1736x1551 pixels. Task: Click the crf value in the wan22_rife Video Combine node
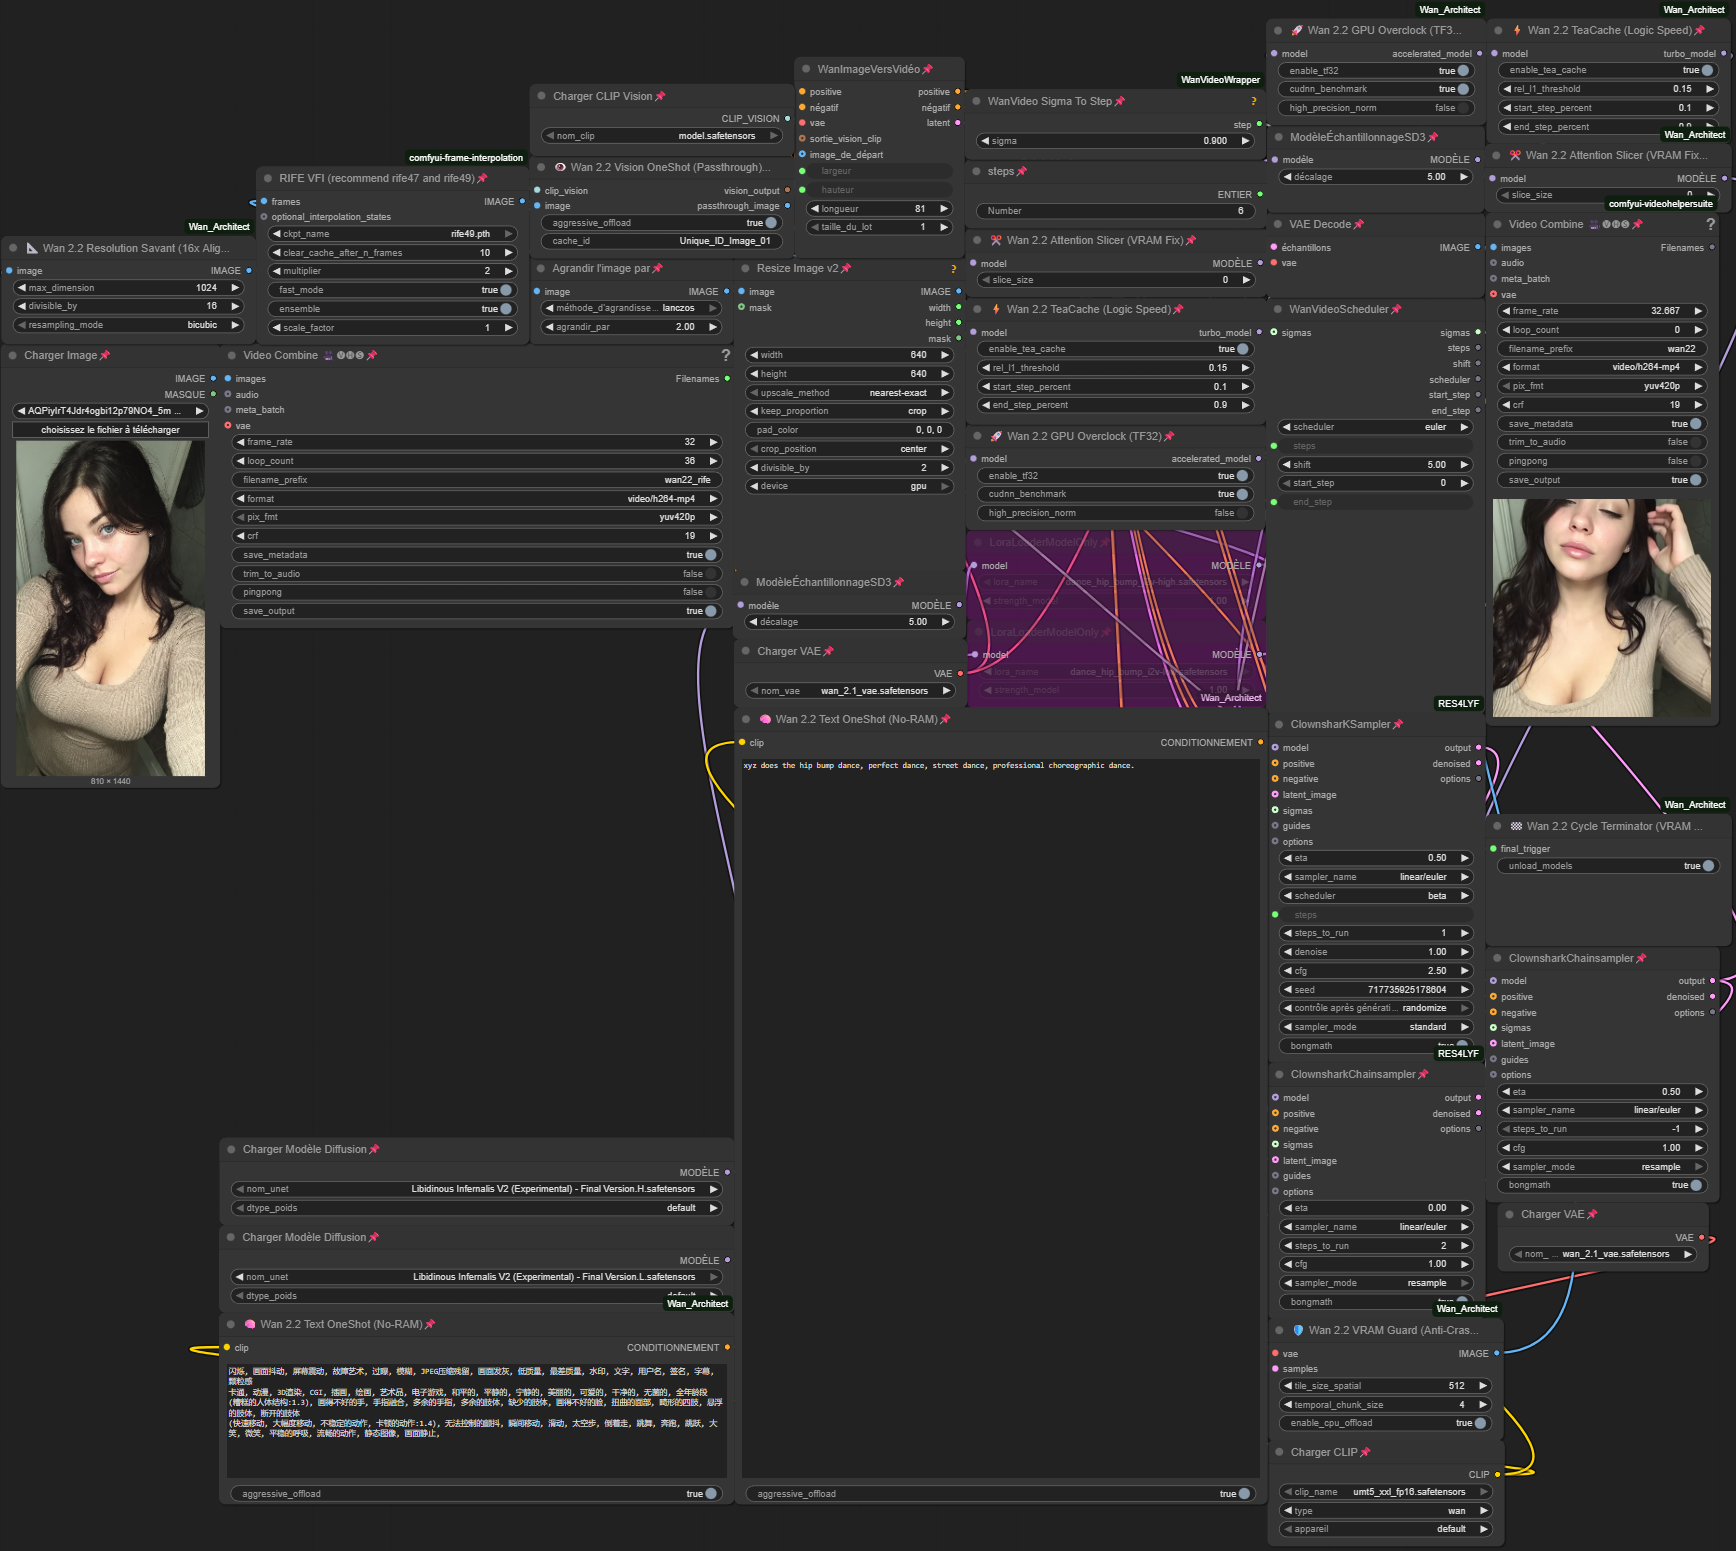[x=477, y=536]
